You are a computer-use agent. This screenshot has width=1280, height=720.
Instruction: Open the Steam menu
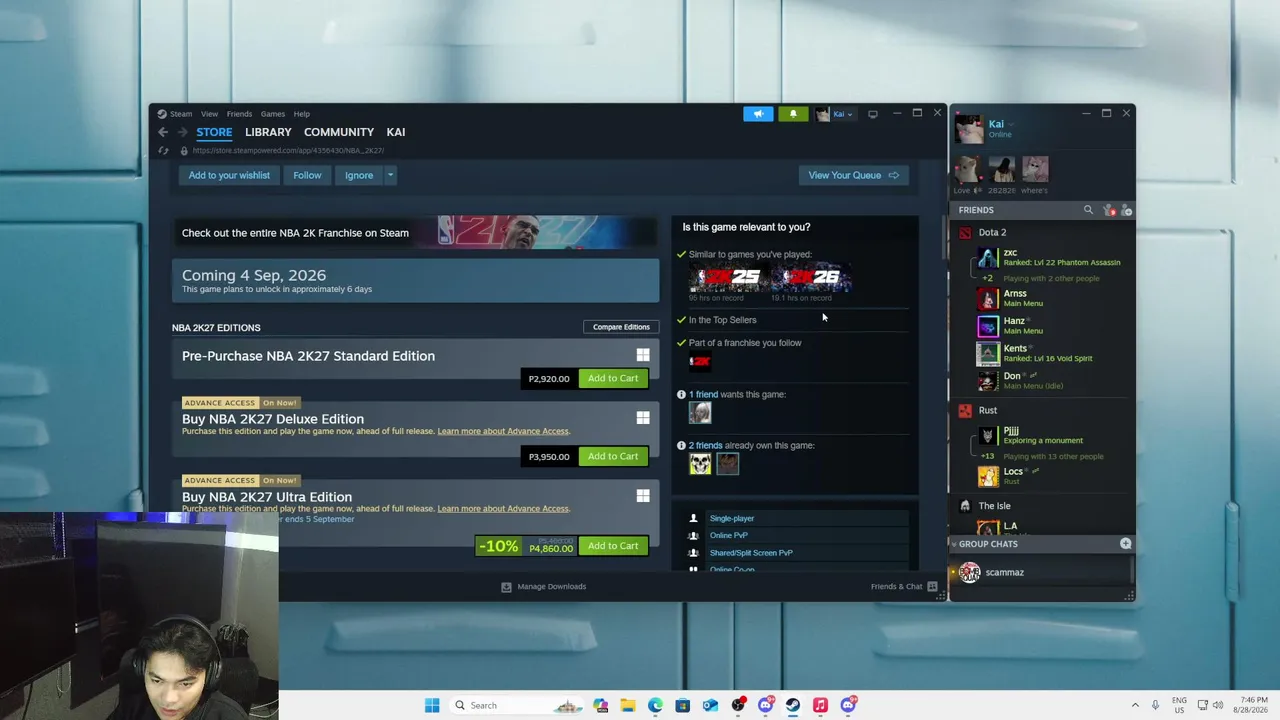181,114
